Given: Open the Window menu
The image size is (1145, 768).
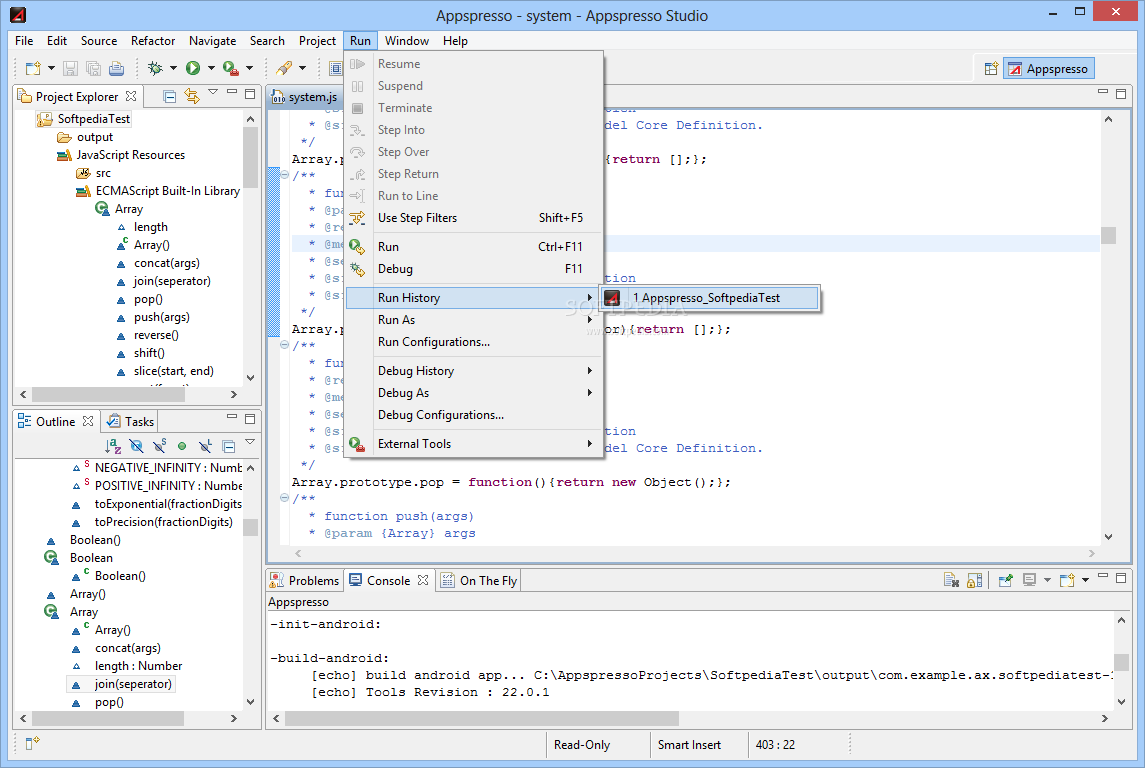Looking at the screenshot, I should click(x=407, y=41).
